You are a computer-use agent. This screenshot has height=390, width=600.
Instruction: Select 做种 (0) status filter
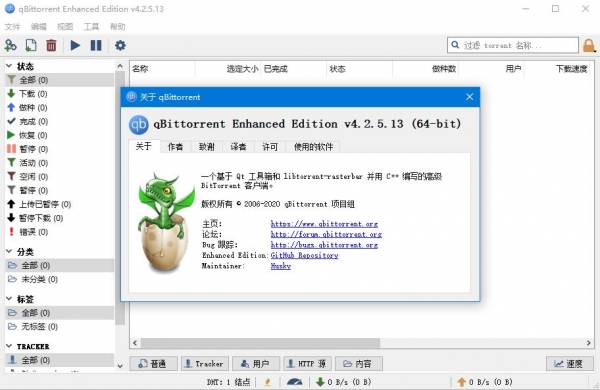pyautogui.click(x=59, y=108)
